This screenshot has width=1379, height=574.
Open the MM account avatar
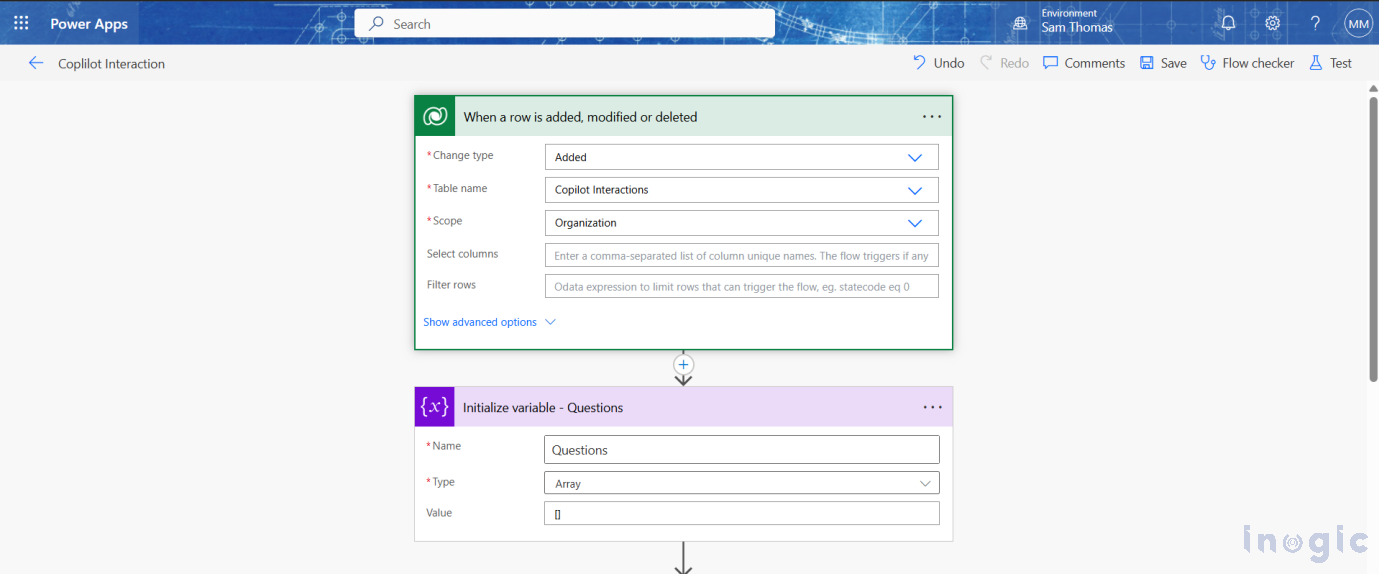click(1357, 23)
